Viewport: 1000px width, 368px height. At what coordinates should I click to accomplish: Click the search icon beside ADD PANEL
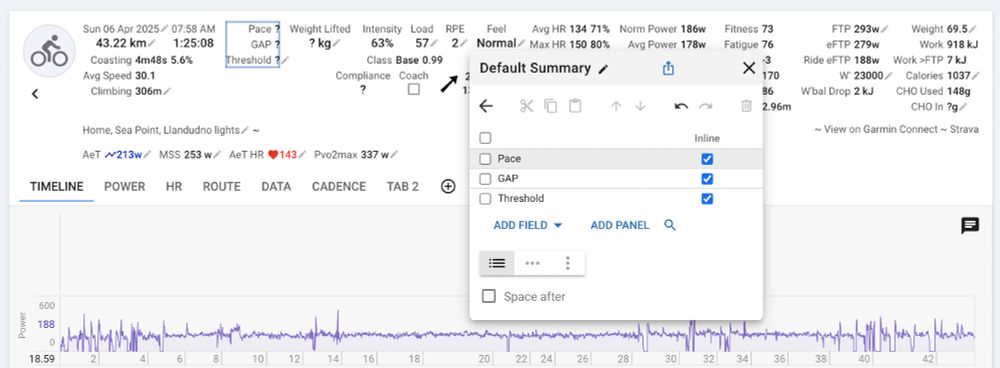coord(670,224)
